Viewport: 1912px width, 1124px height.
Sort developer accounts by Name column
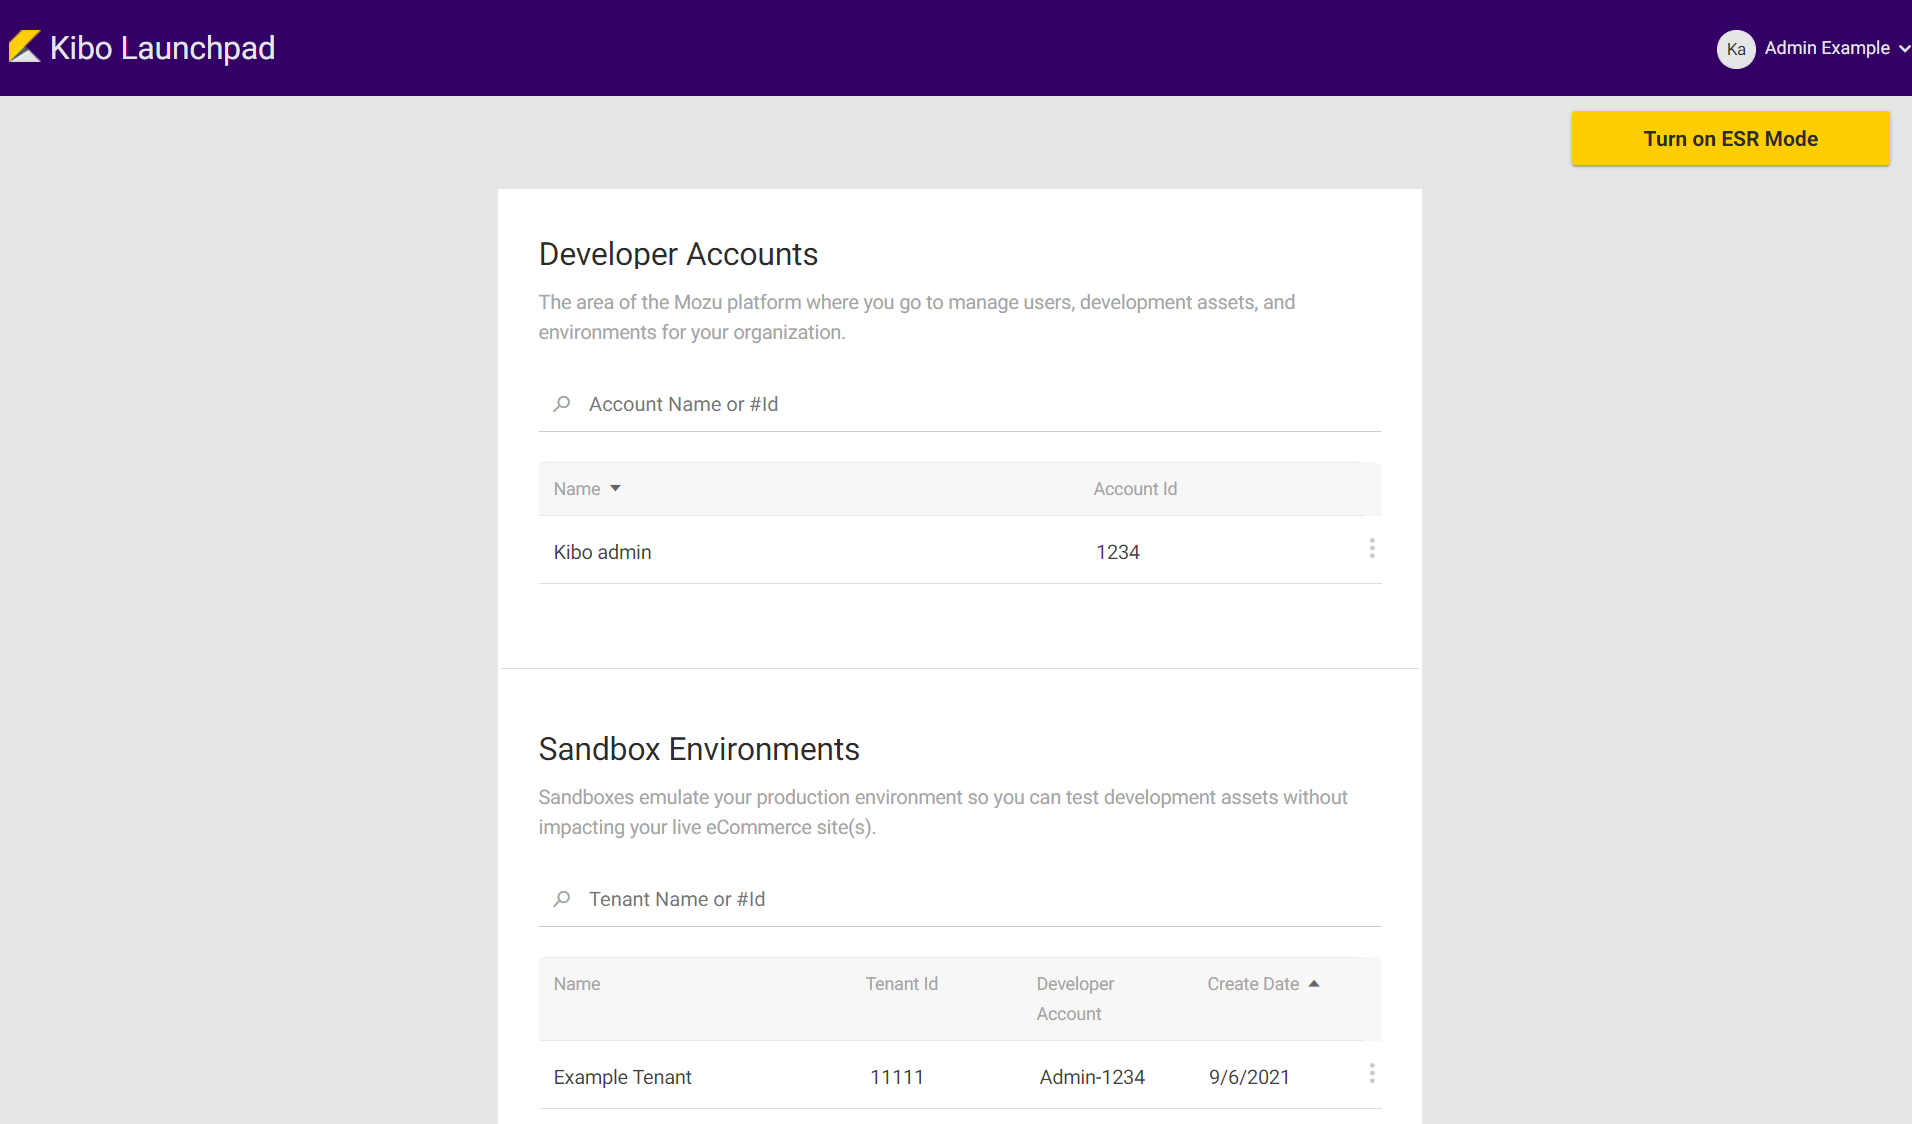coord(587,489)
